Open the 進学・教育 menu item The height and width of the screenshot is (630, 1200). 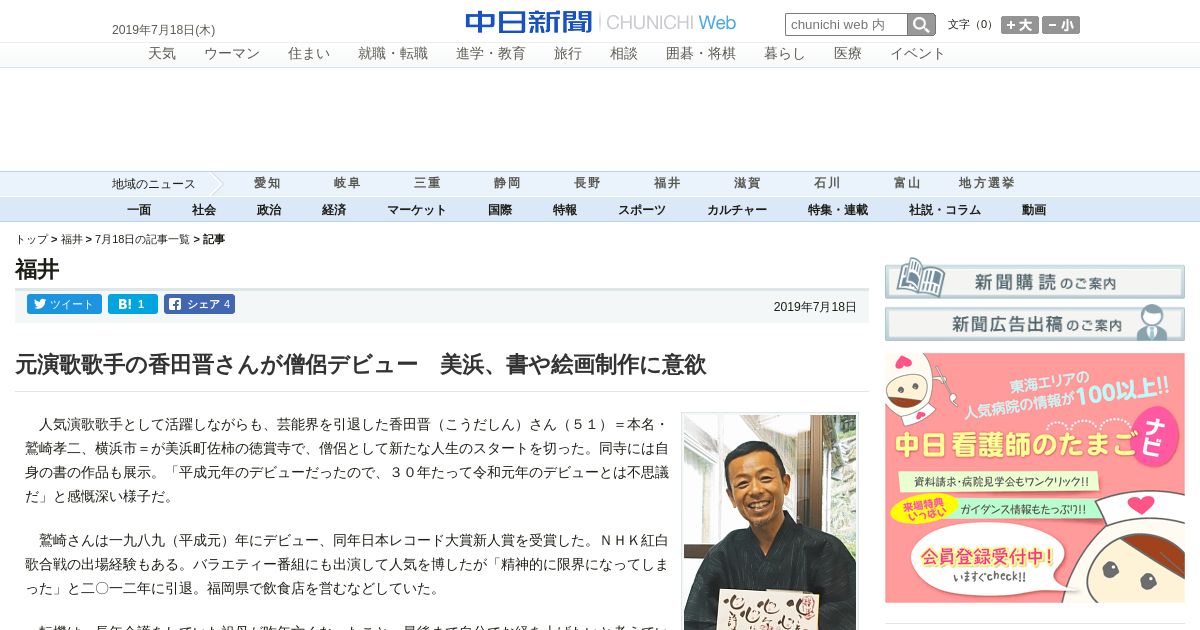tap(491, 54)
